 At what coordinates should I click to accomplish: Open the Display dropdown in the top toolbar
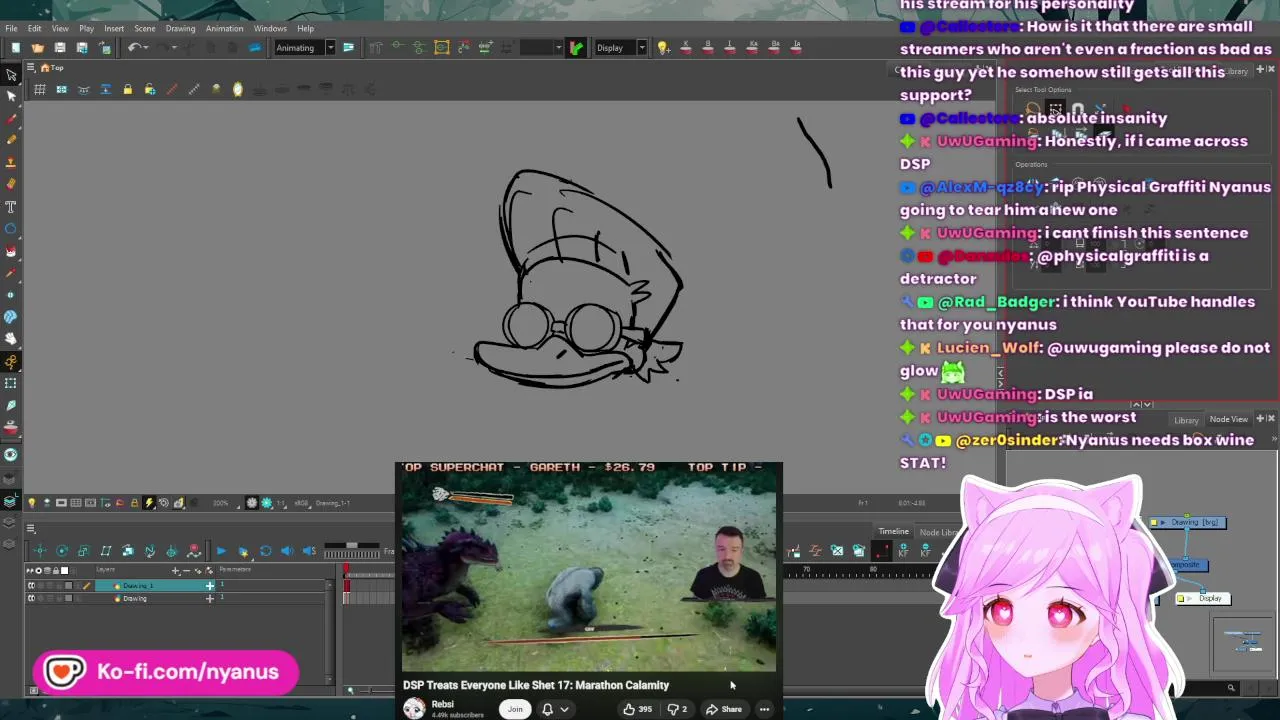(620, 48)
